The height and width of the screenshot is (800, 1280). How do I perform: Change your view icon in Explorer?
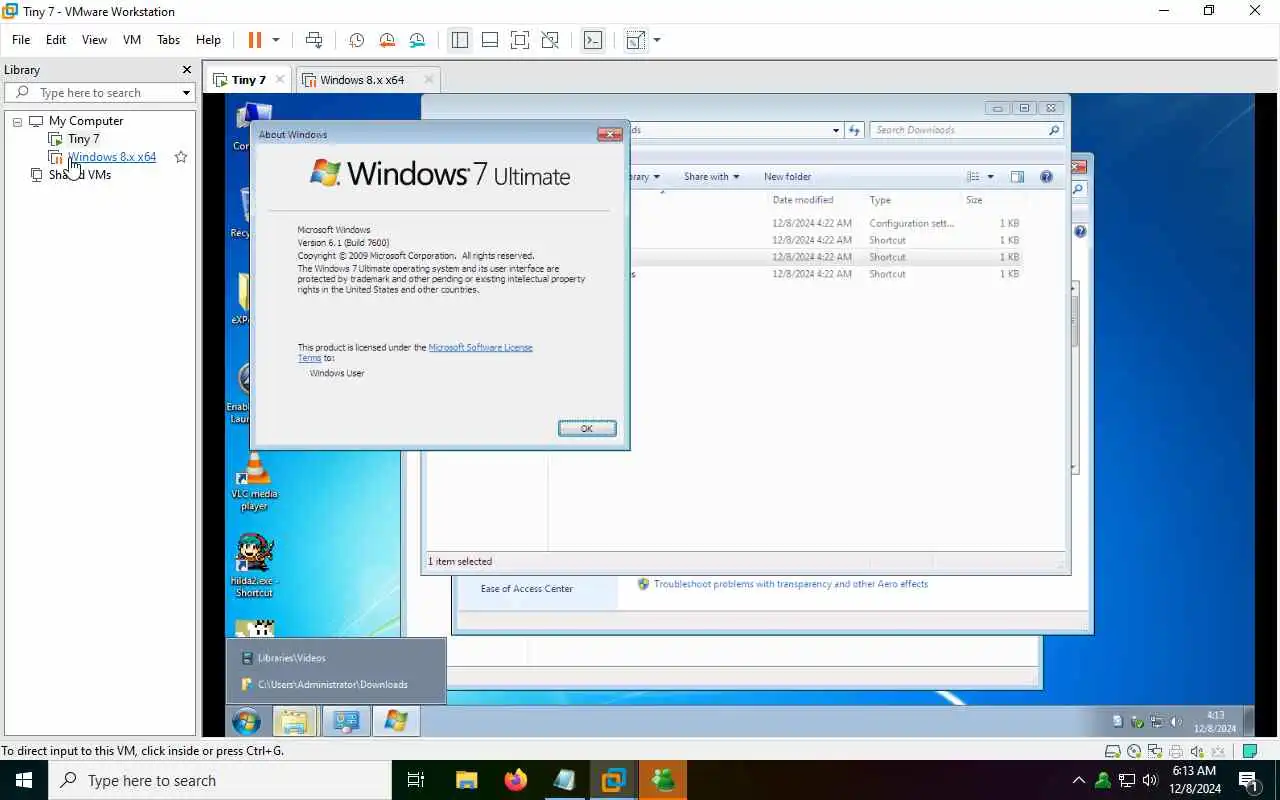click(x=974, y=177)
